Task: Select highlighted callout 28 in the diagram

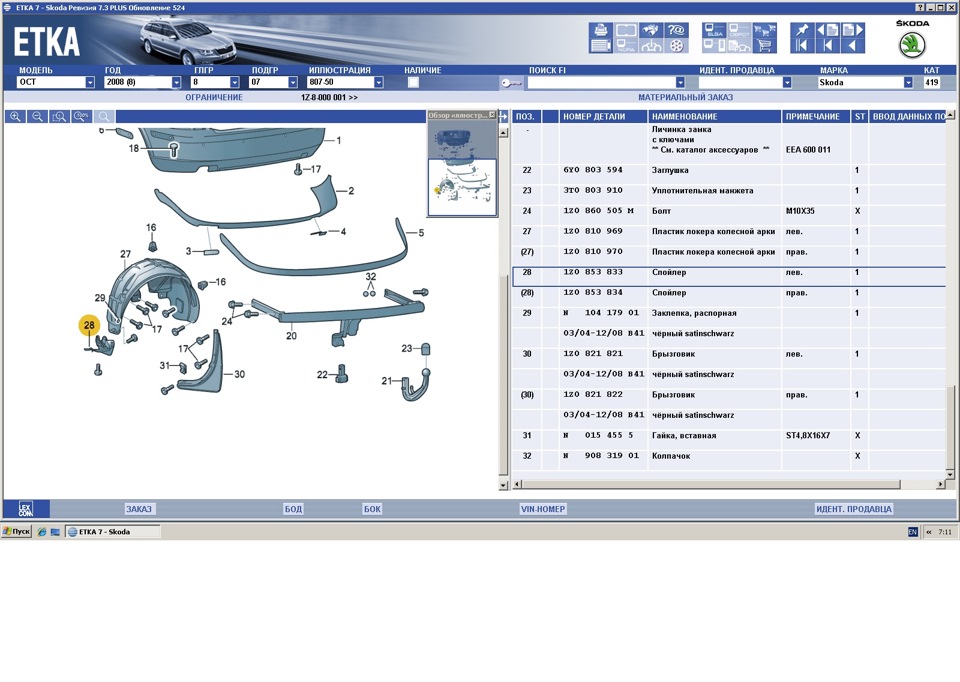Action: [89, 325]
